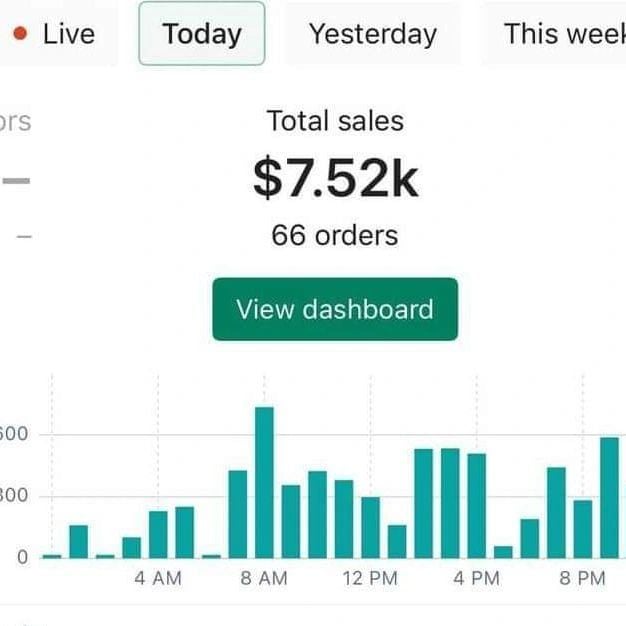Click the red Live indicator dot
Viewport: 626px width, 626px height.
coord(21,34)
